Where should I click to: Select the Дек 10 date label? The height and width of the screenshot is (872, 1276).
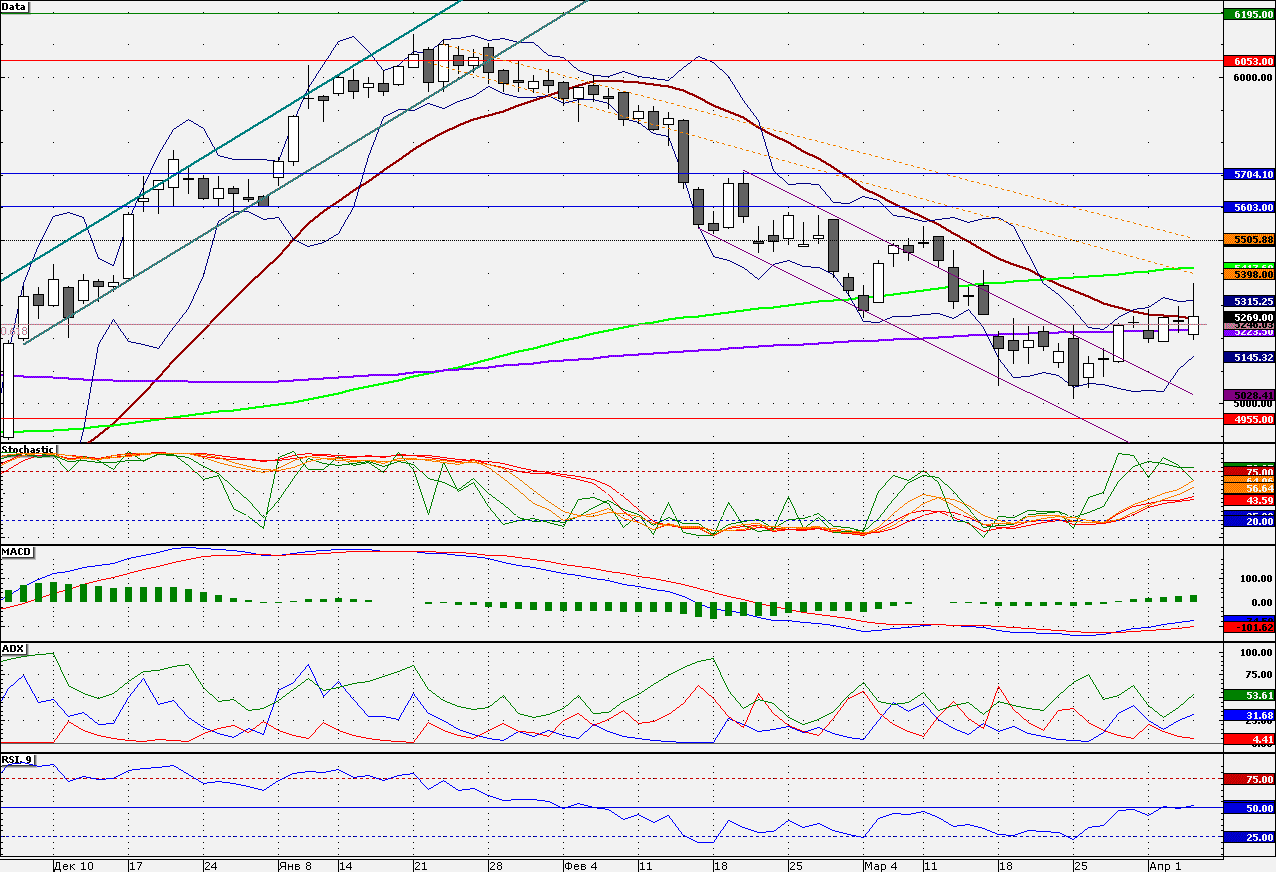(74, 865)
